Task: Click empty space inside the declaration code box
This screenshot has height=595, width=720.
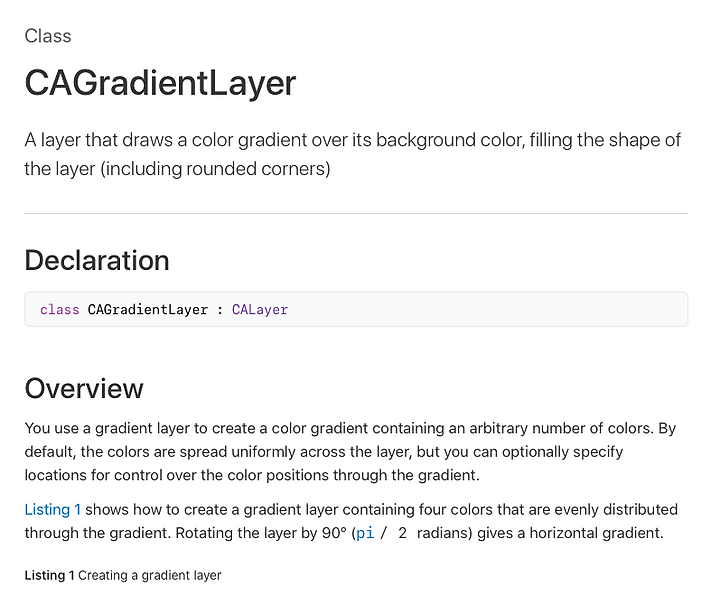Action: pyautogui.click(x=487, y=309)
